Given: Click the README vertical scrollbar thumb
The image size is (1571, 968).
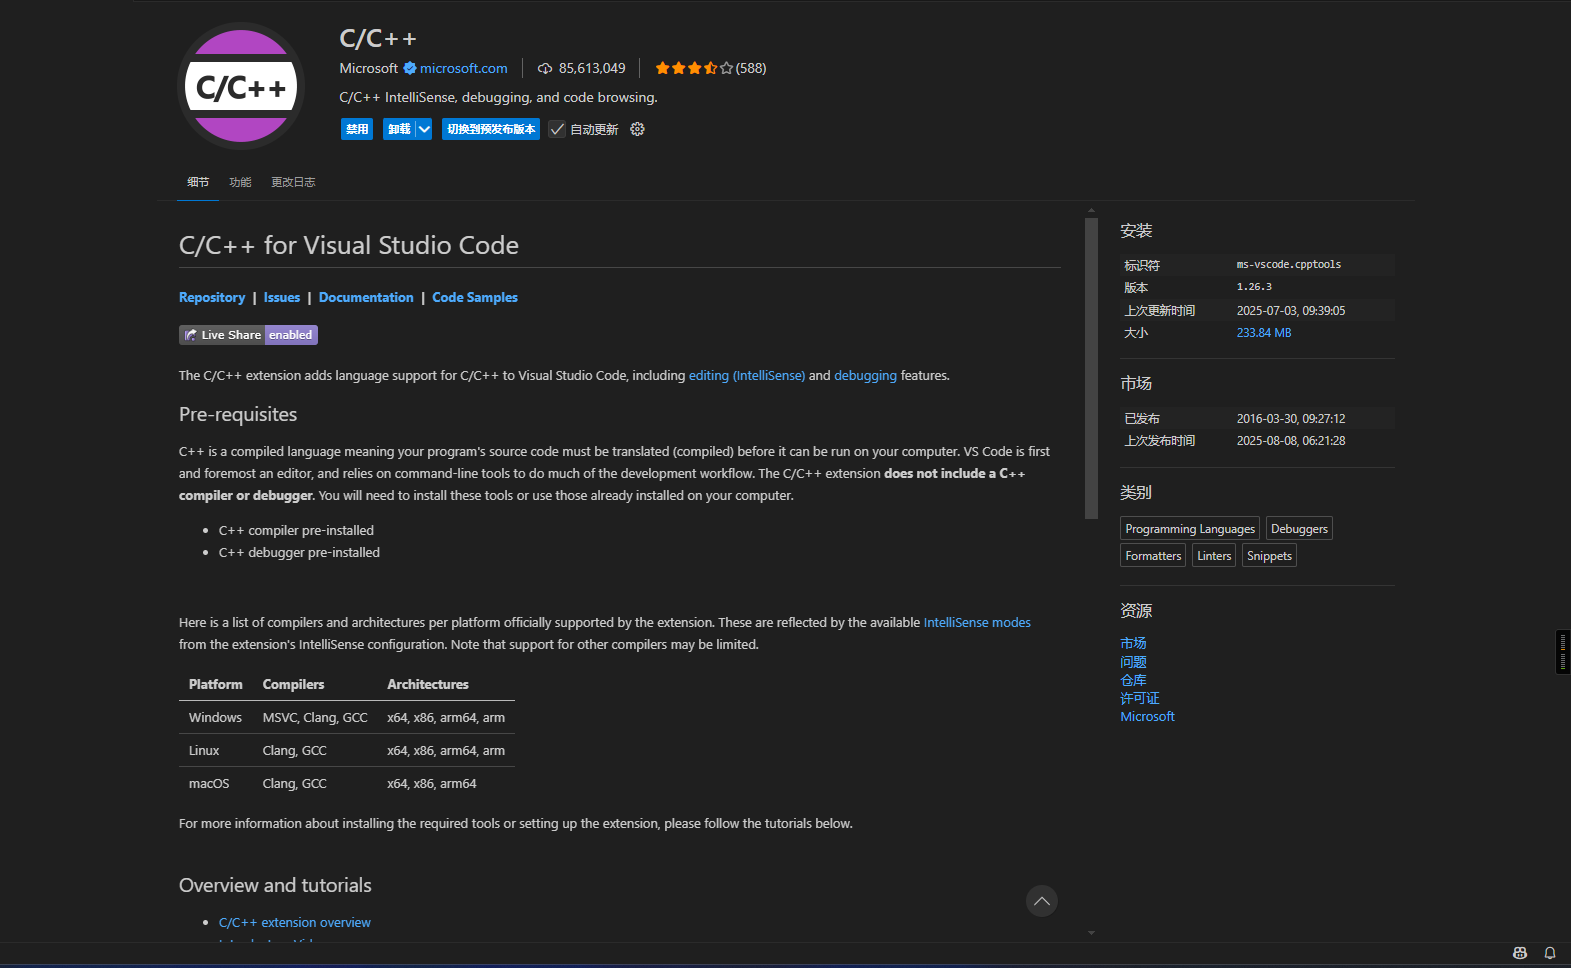Looking at the screenshot, I should [1091, 368].
